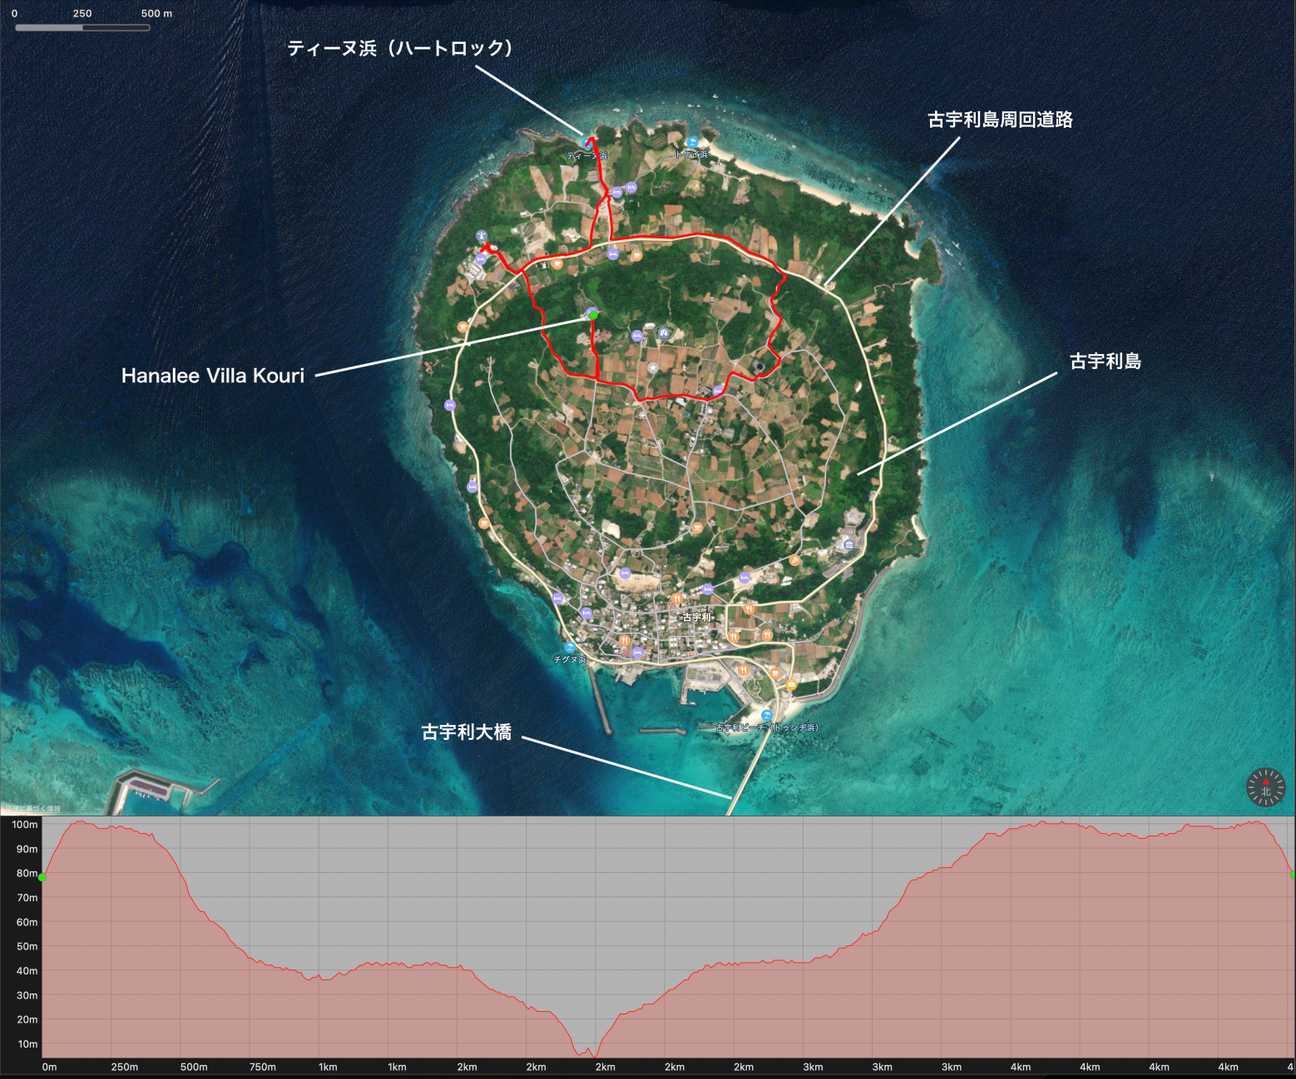This screenshot has width=1296, height=1079.
Task: Click the 古宇利島周回道路 annotation text
Action: tap(1000, 120)
